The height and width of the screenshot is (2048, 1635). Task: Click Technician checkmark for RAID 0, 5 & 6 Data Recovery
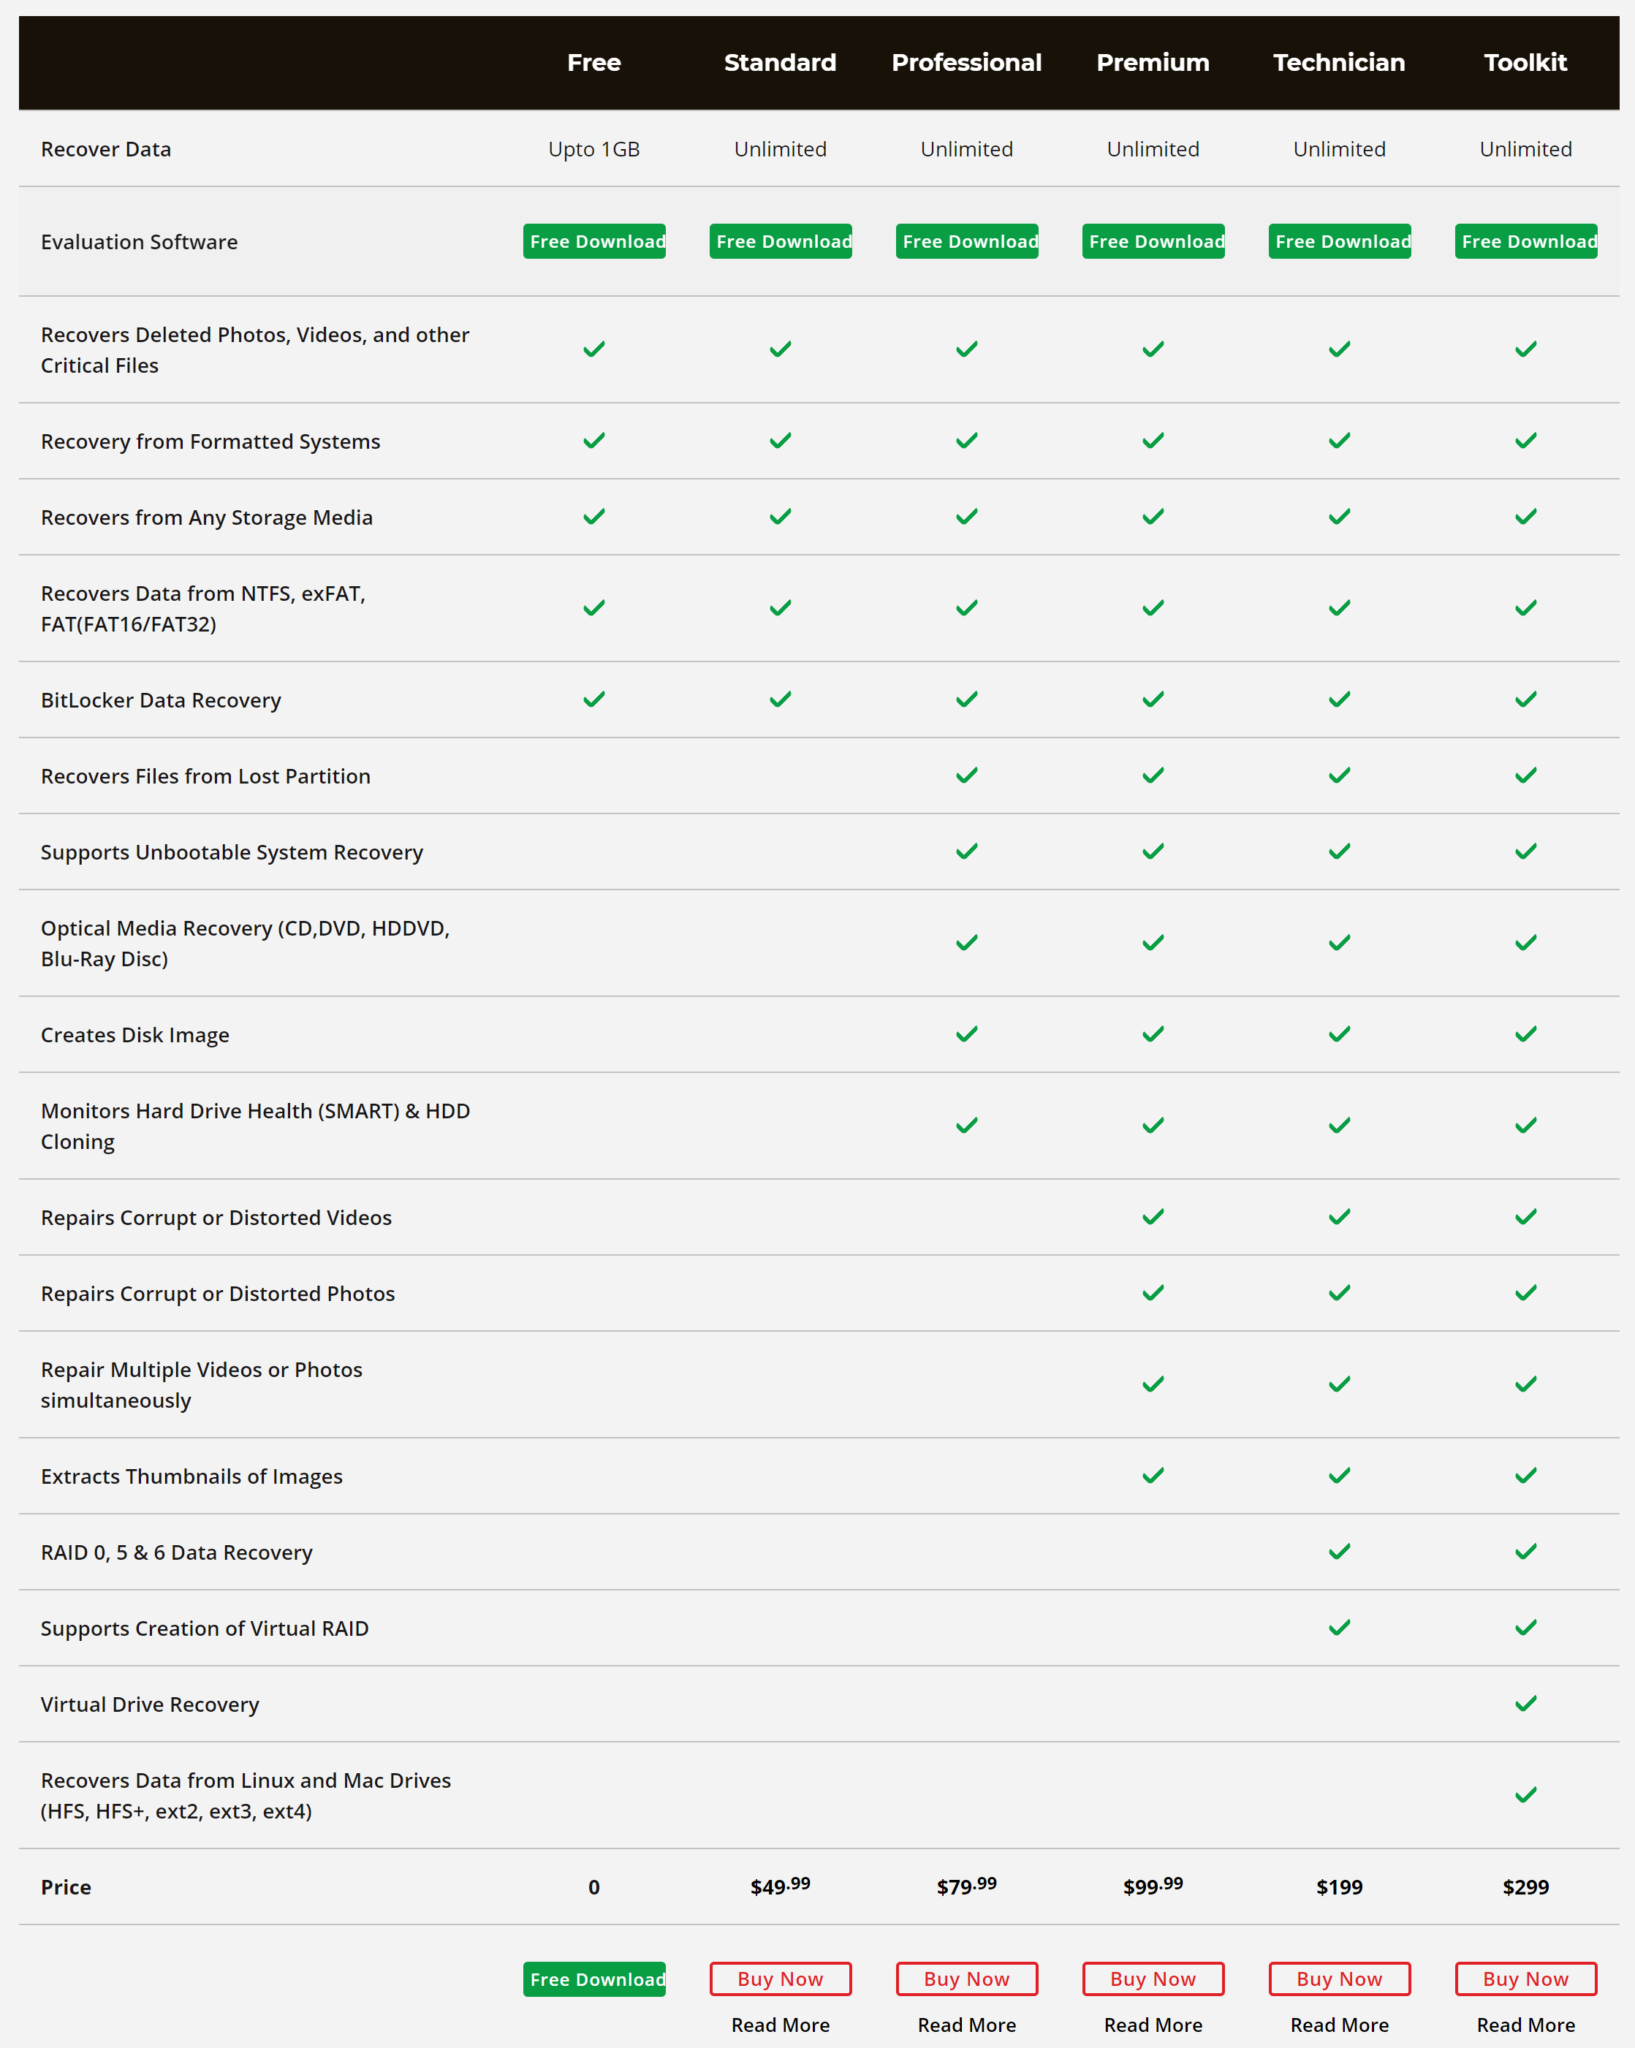click(x=1339, y=1551)
